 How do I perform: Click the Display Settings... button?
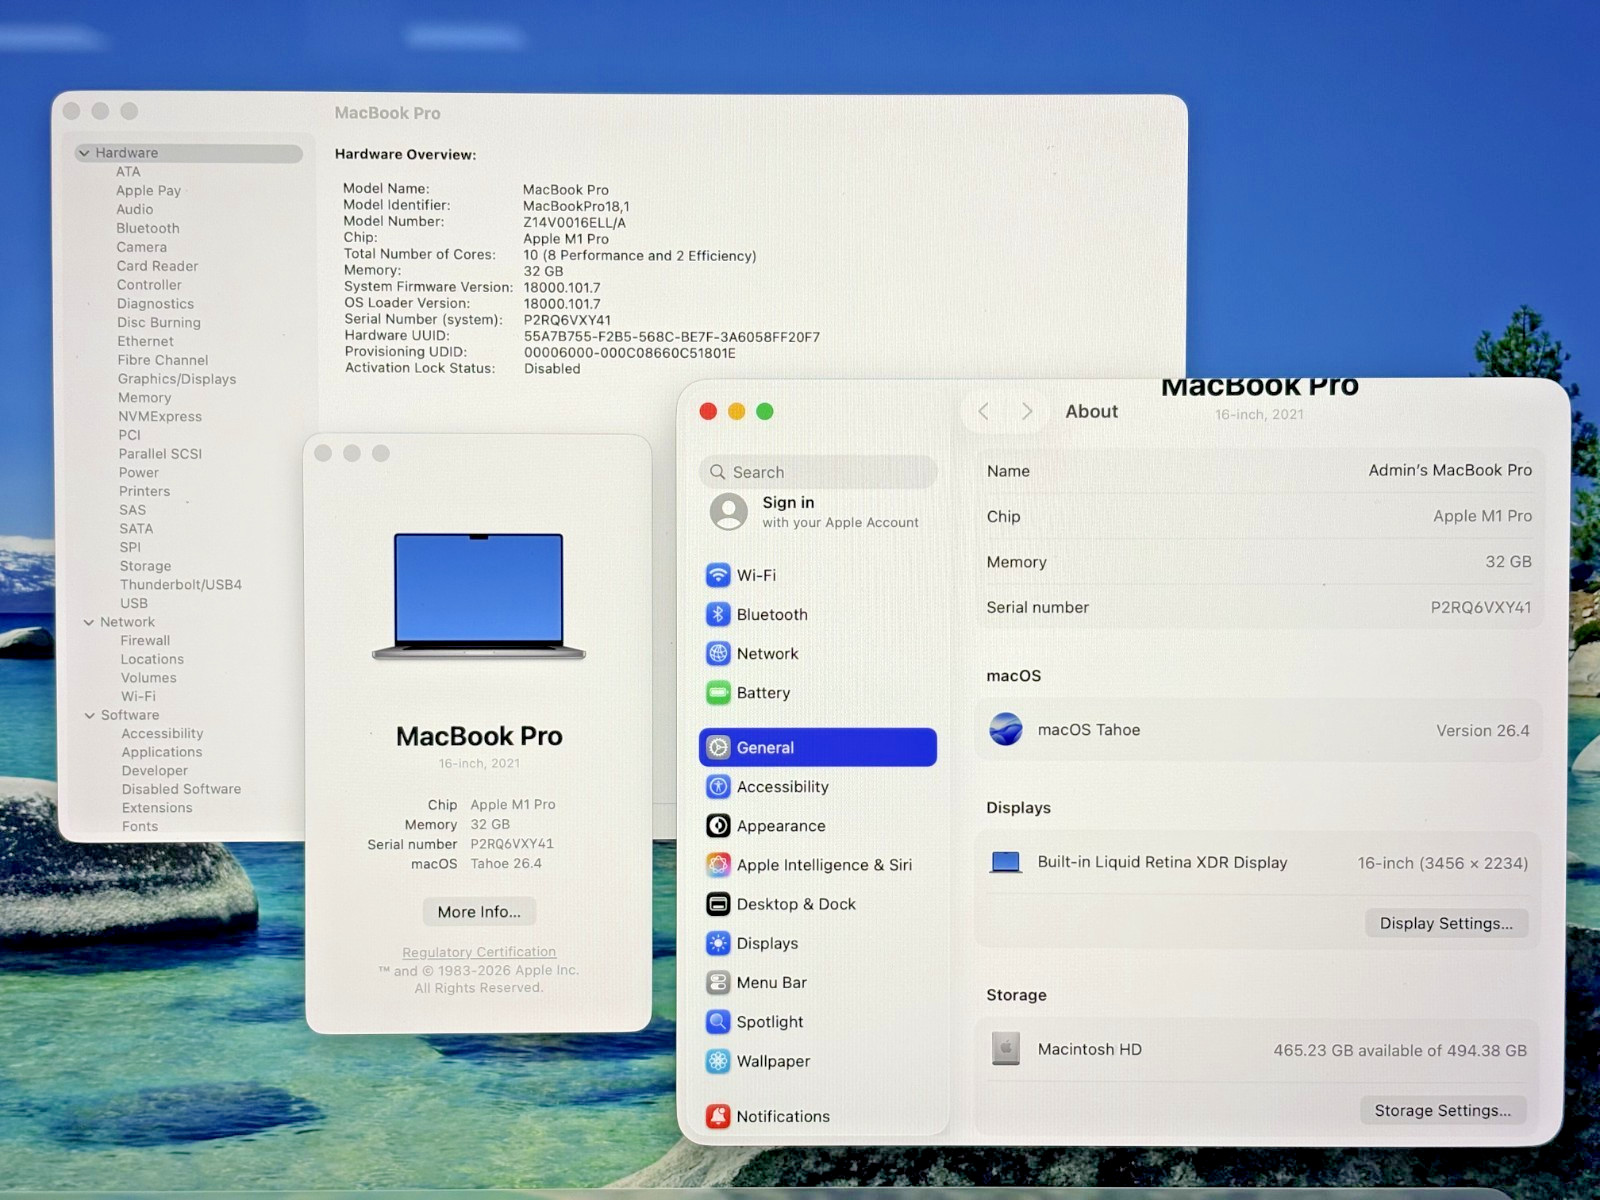pos(1445,923)
